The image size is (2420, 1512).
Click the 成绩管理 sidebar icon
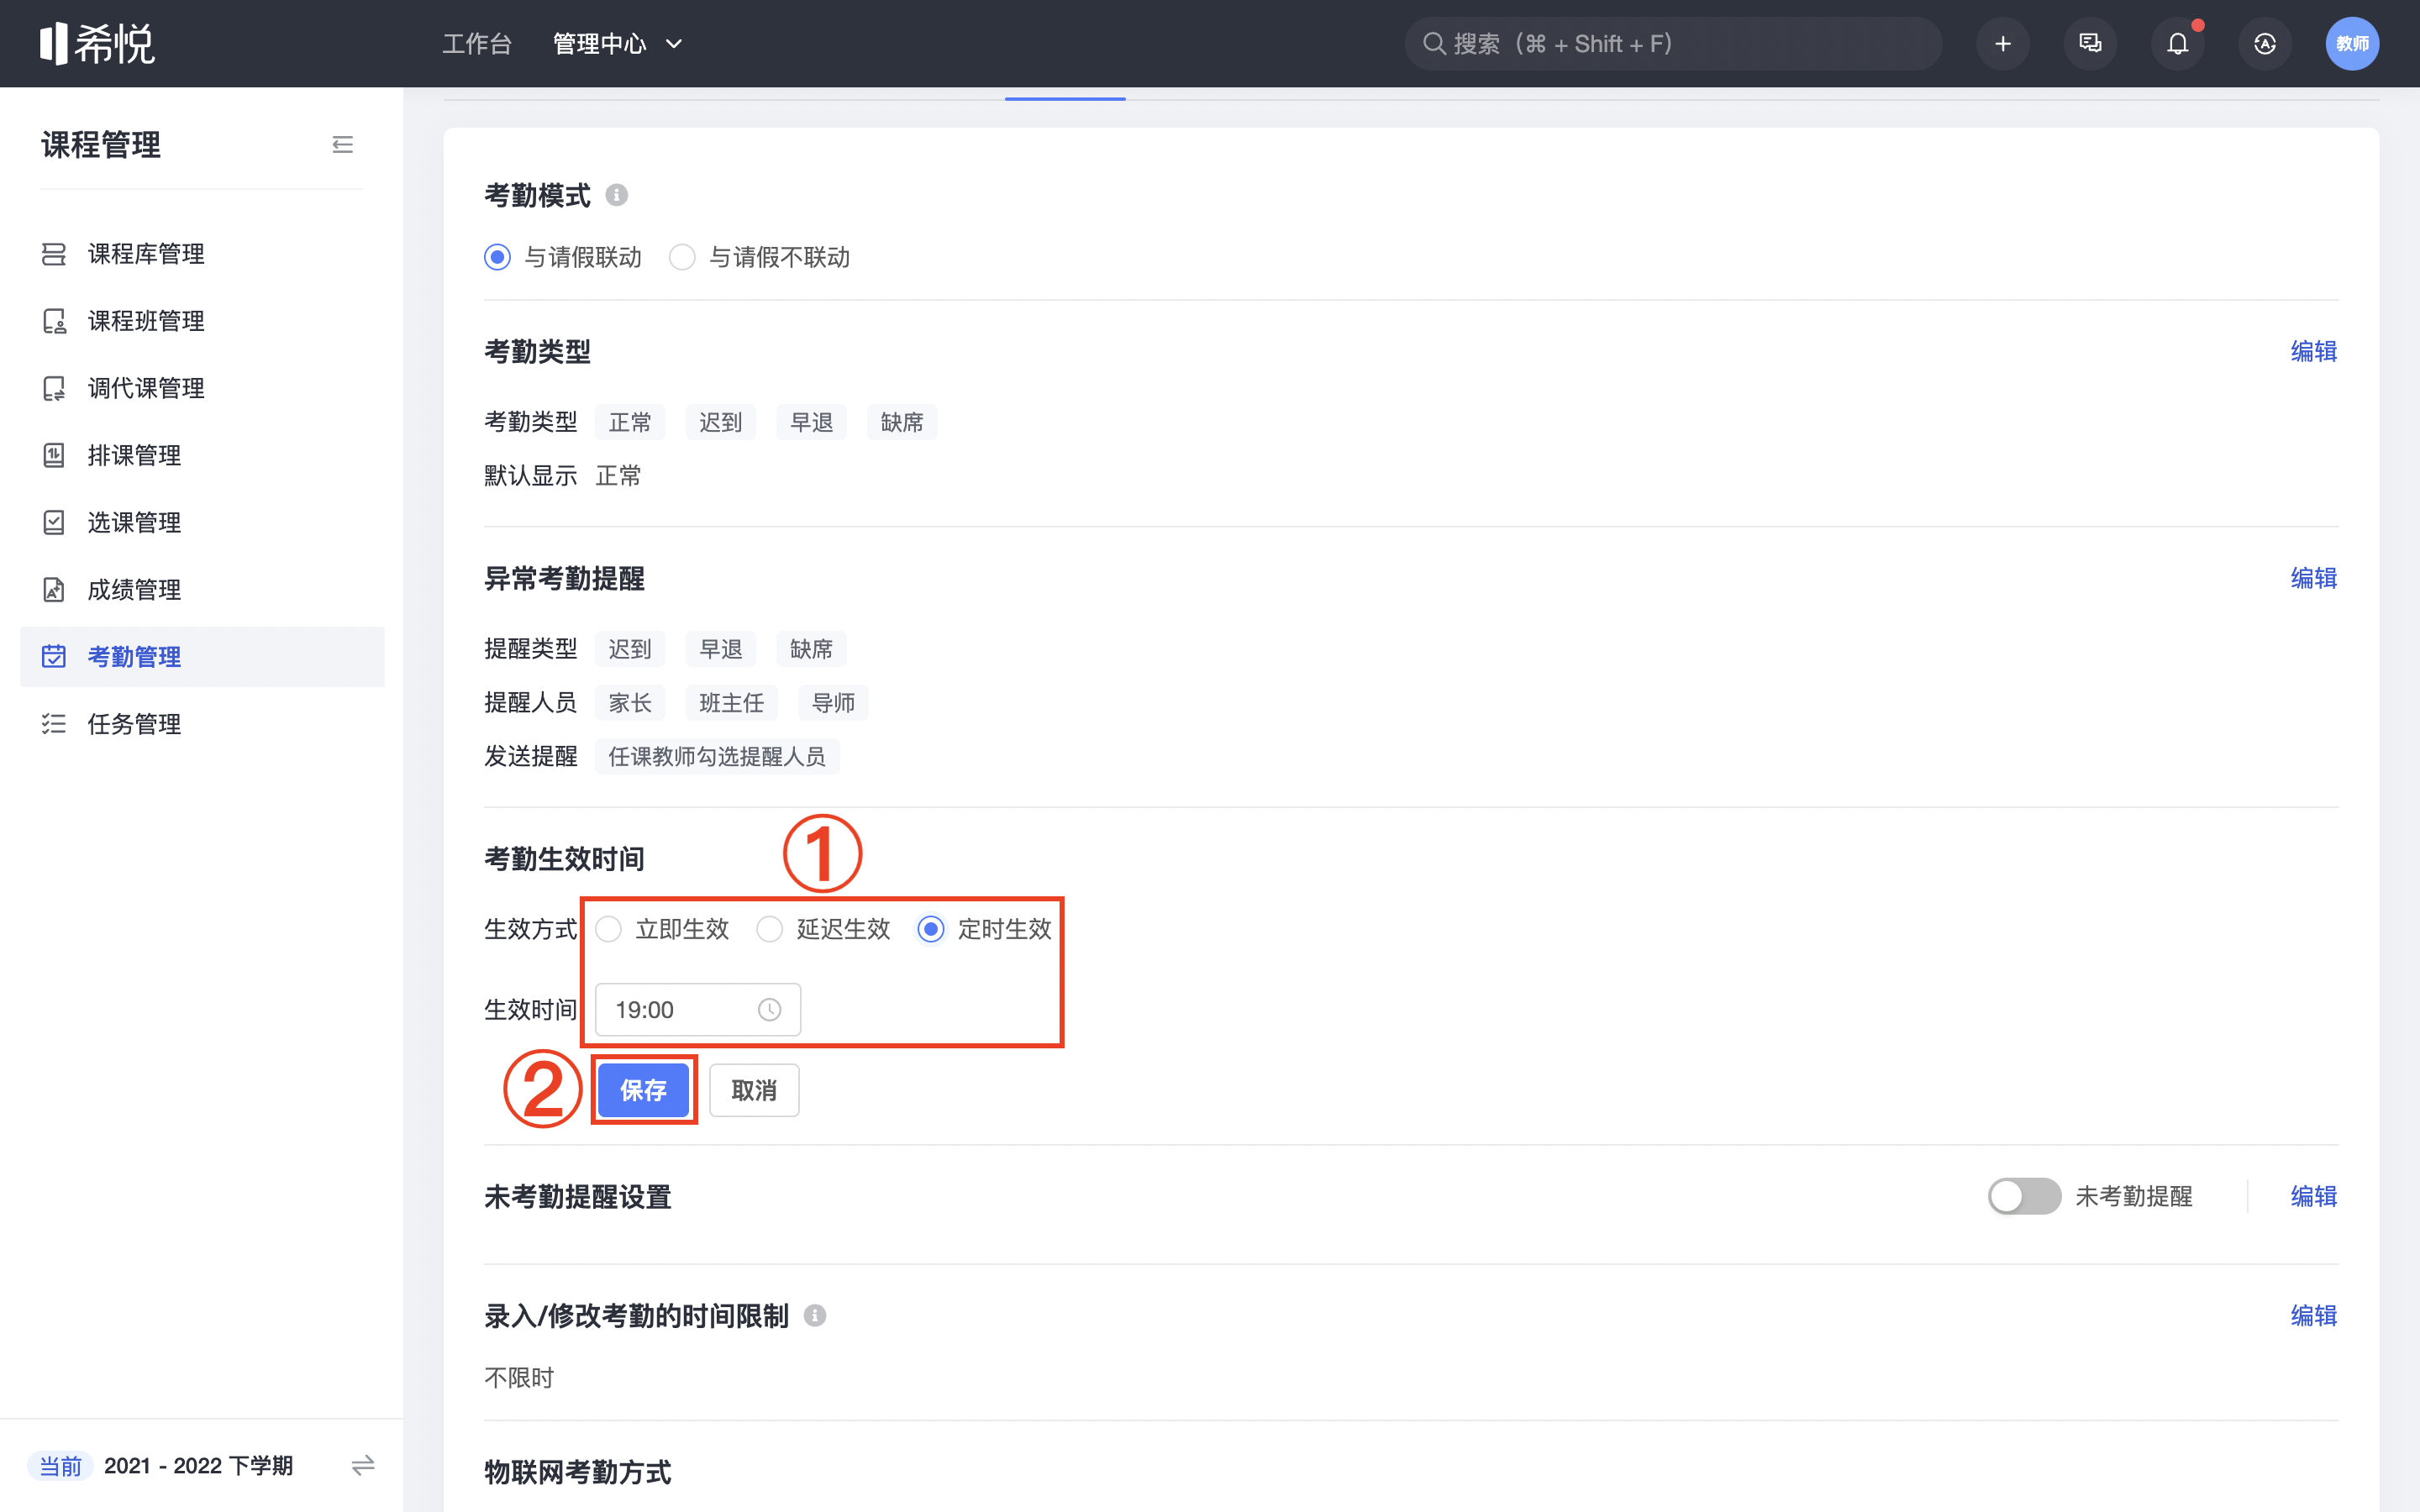(54, 590)
